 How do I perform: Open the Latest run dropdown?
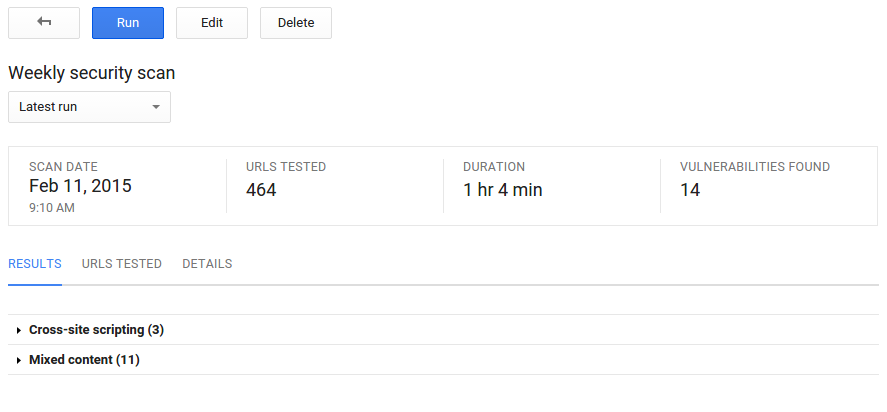[x=89, y=107]
